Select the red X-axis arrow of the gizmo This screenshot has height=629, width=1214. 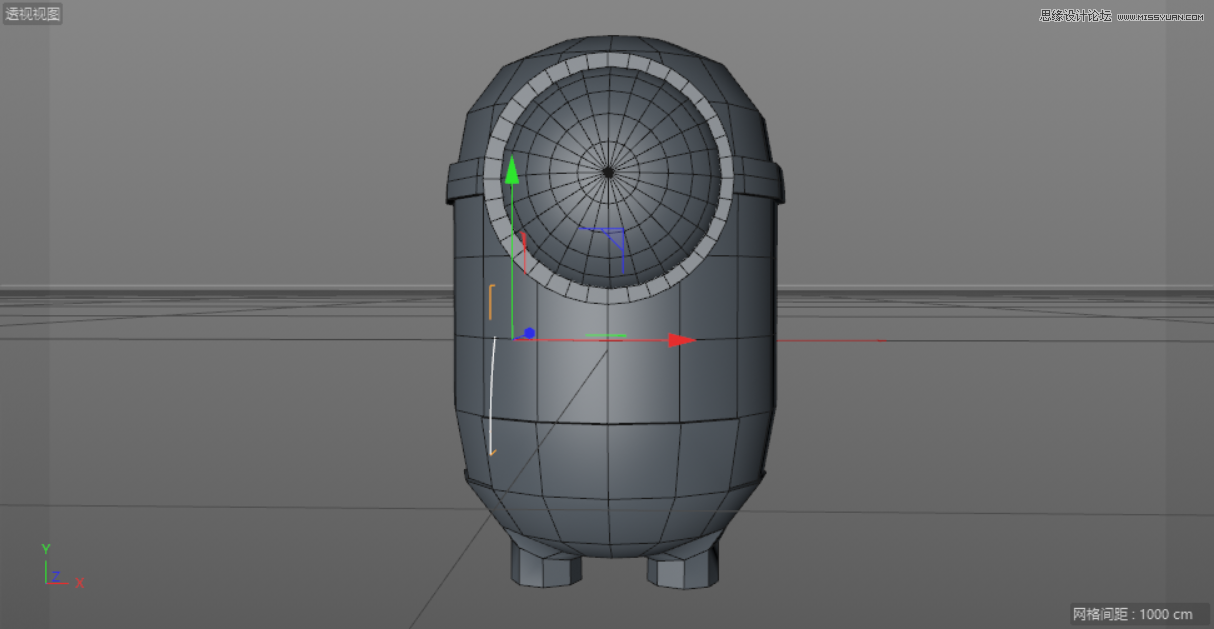point(680,338)
